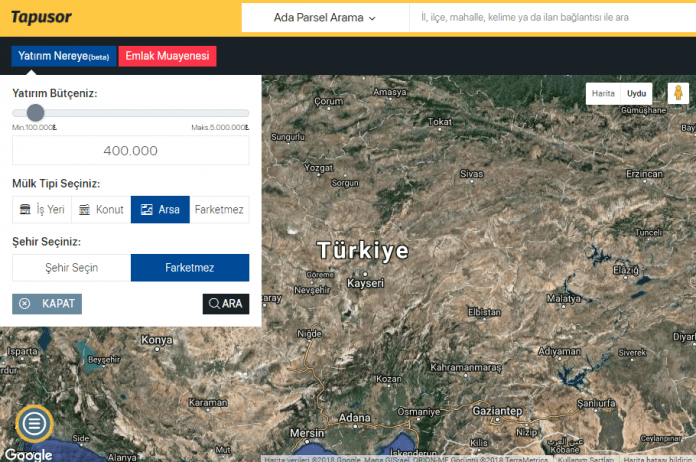Click the Sungurlu town label
Viewport: 696px width, 462px height.
tap(288, 137)
